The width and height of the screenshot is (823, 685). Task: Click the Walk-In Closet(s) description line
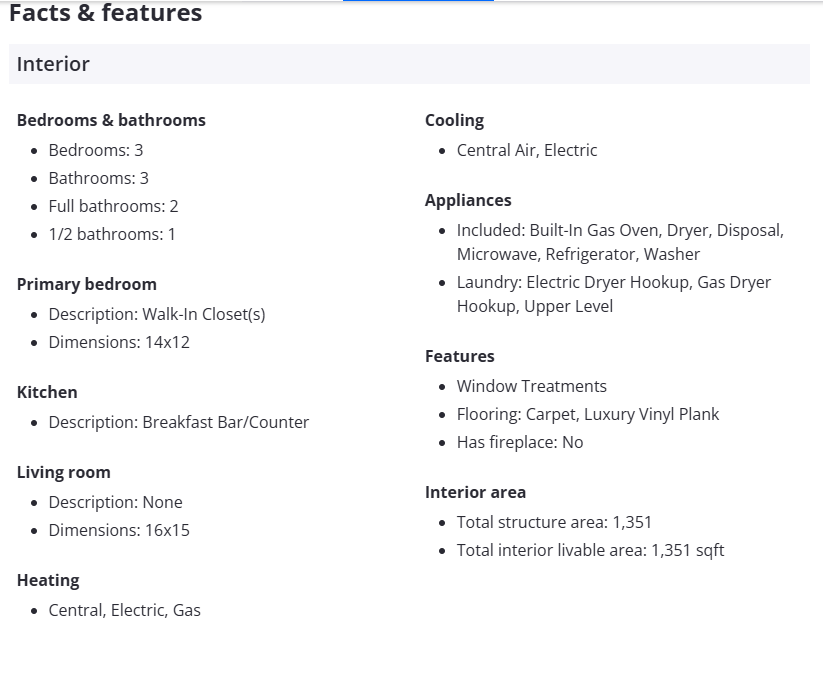coord(157,314)
